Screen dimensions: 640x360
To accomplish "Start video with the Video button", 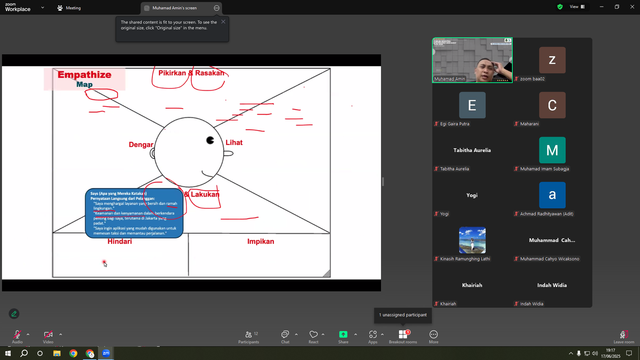I will coord(48,336).
